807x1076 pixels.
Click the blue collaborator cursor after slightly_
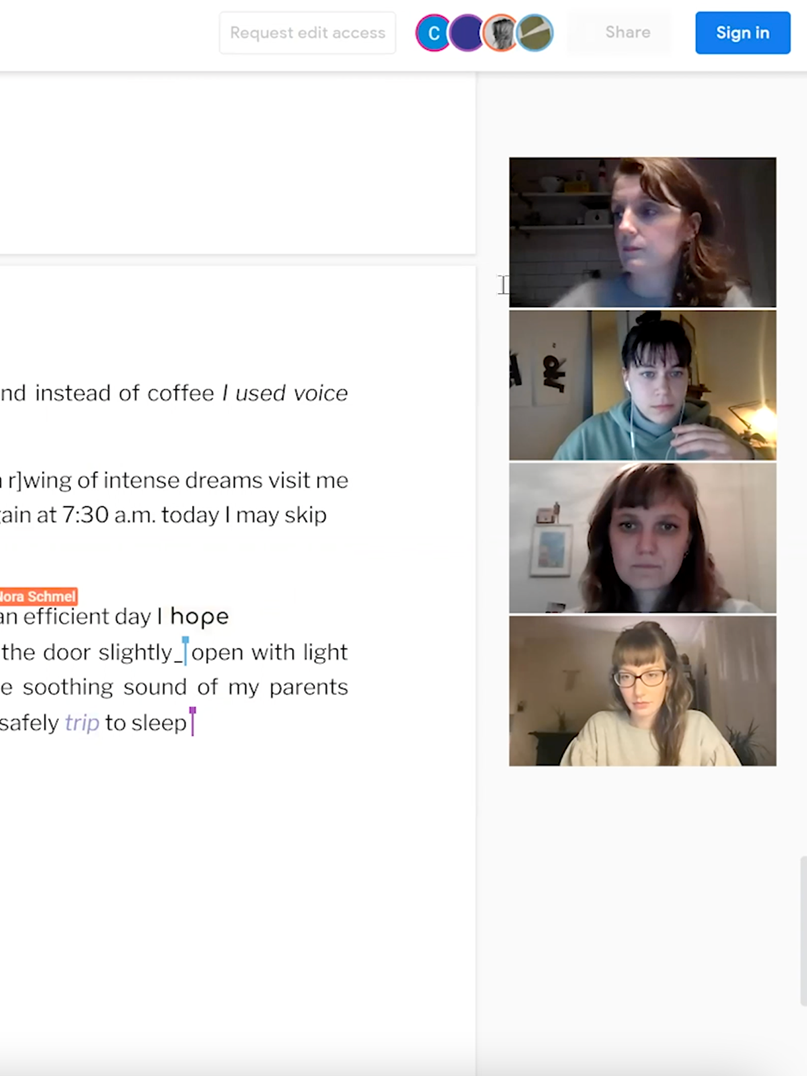pos(185,651)
